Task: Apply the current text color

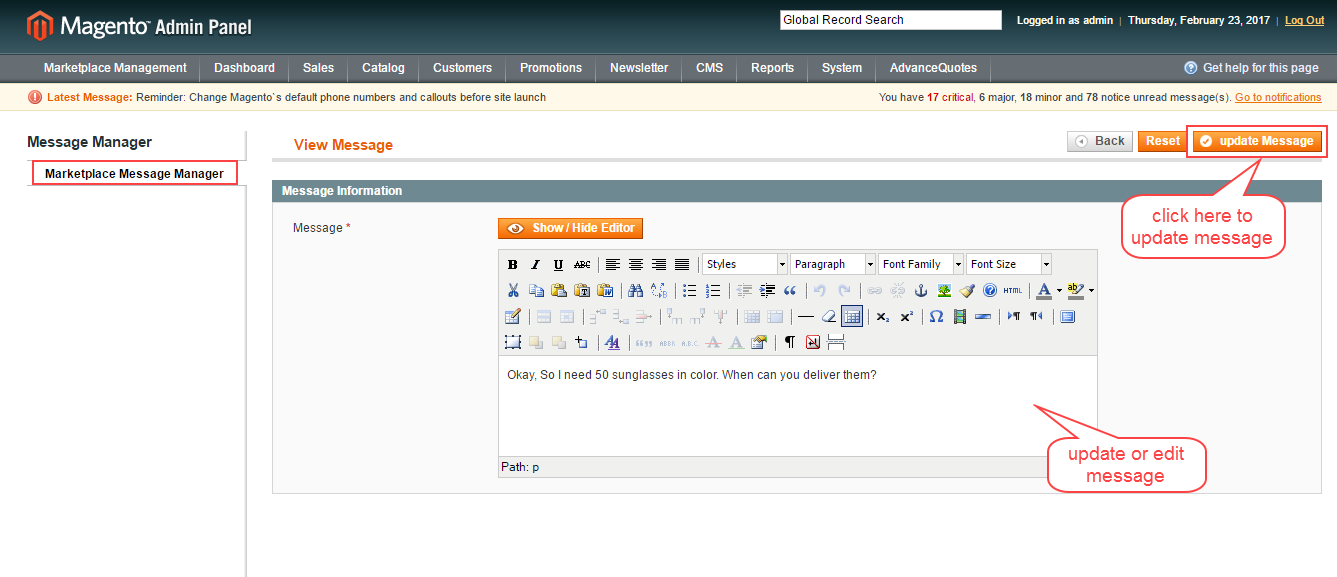Action: 1044,290
